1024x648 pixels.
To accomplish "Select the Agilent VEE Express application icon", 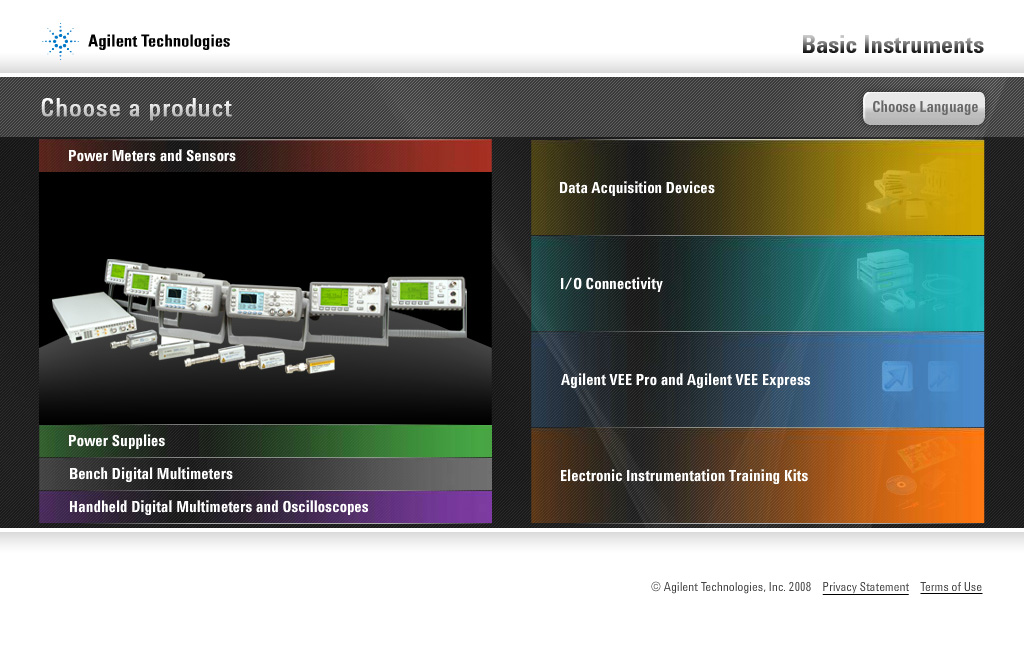I will pyautogui.click(x=945, y=379).
